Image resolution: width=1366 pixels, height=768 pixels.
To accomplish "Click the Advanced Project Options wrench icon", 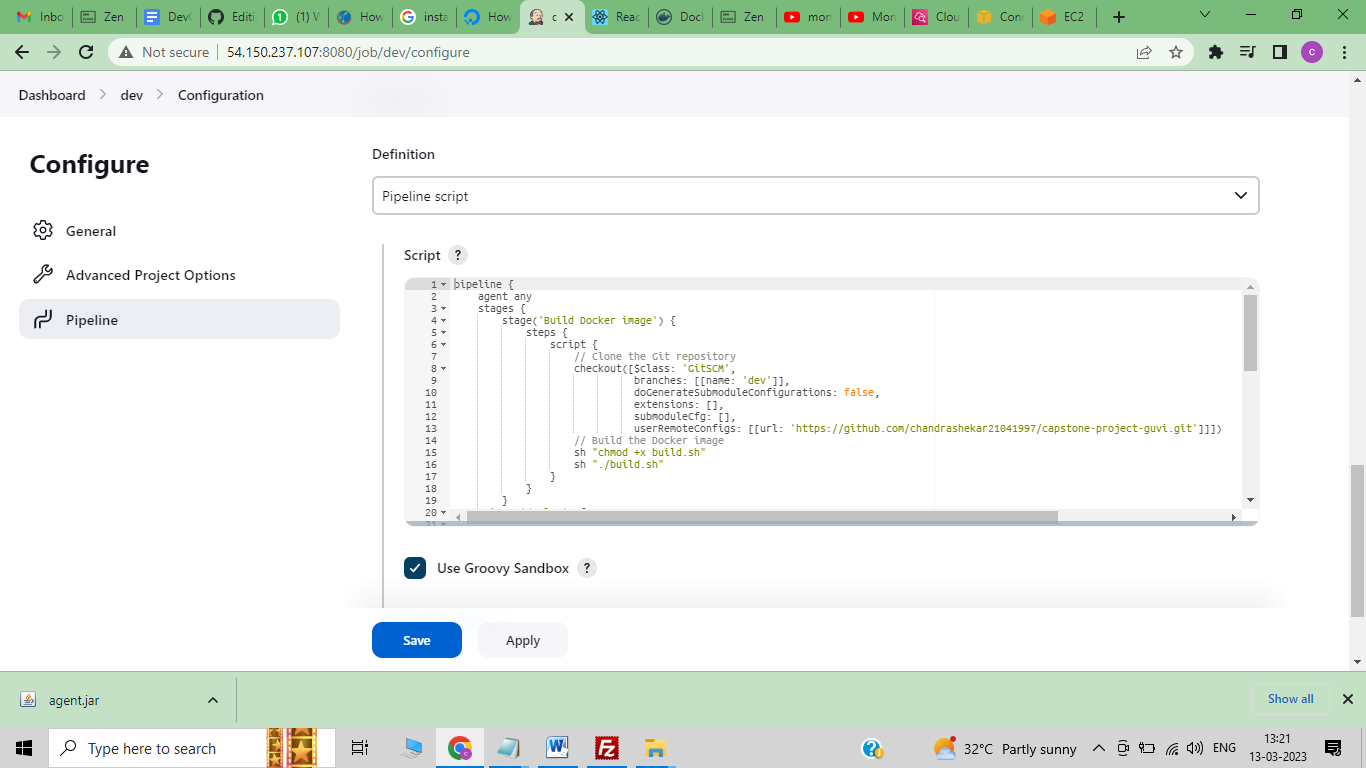I will pos(44,275).
